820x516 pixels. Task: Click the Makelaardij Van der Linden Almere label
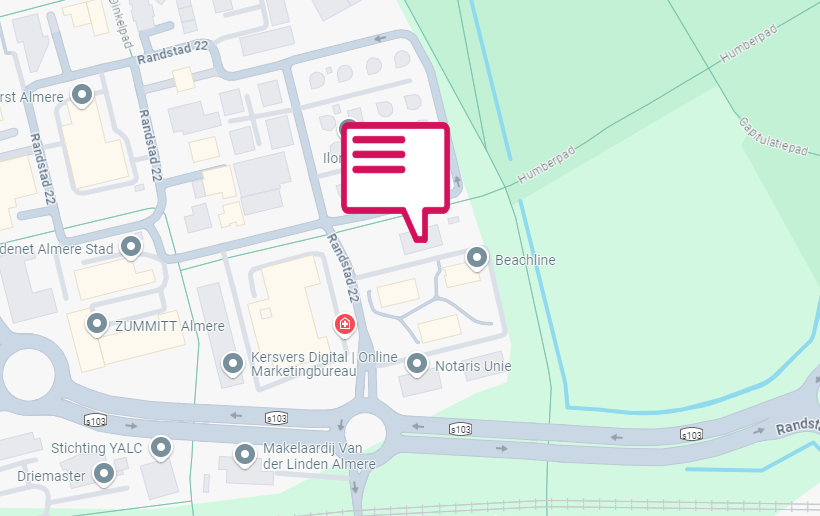click(x=320, y=456)
